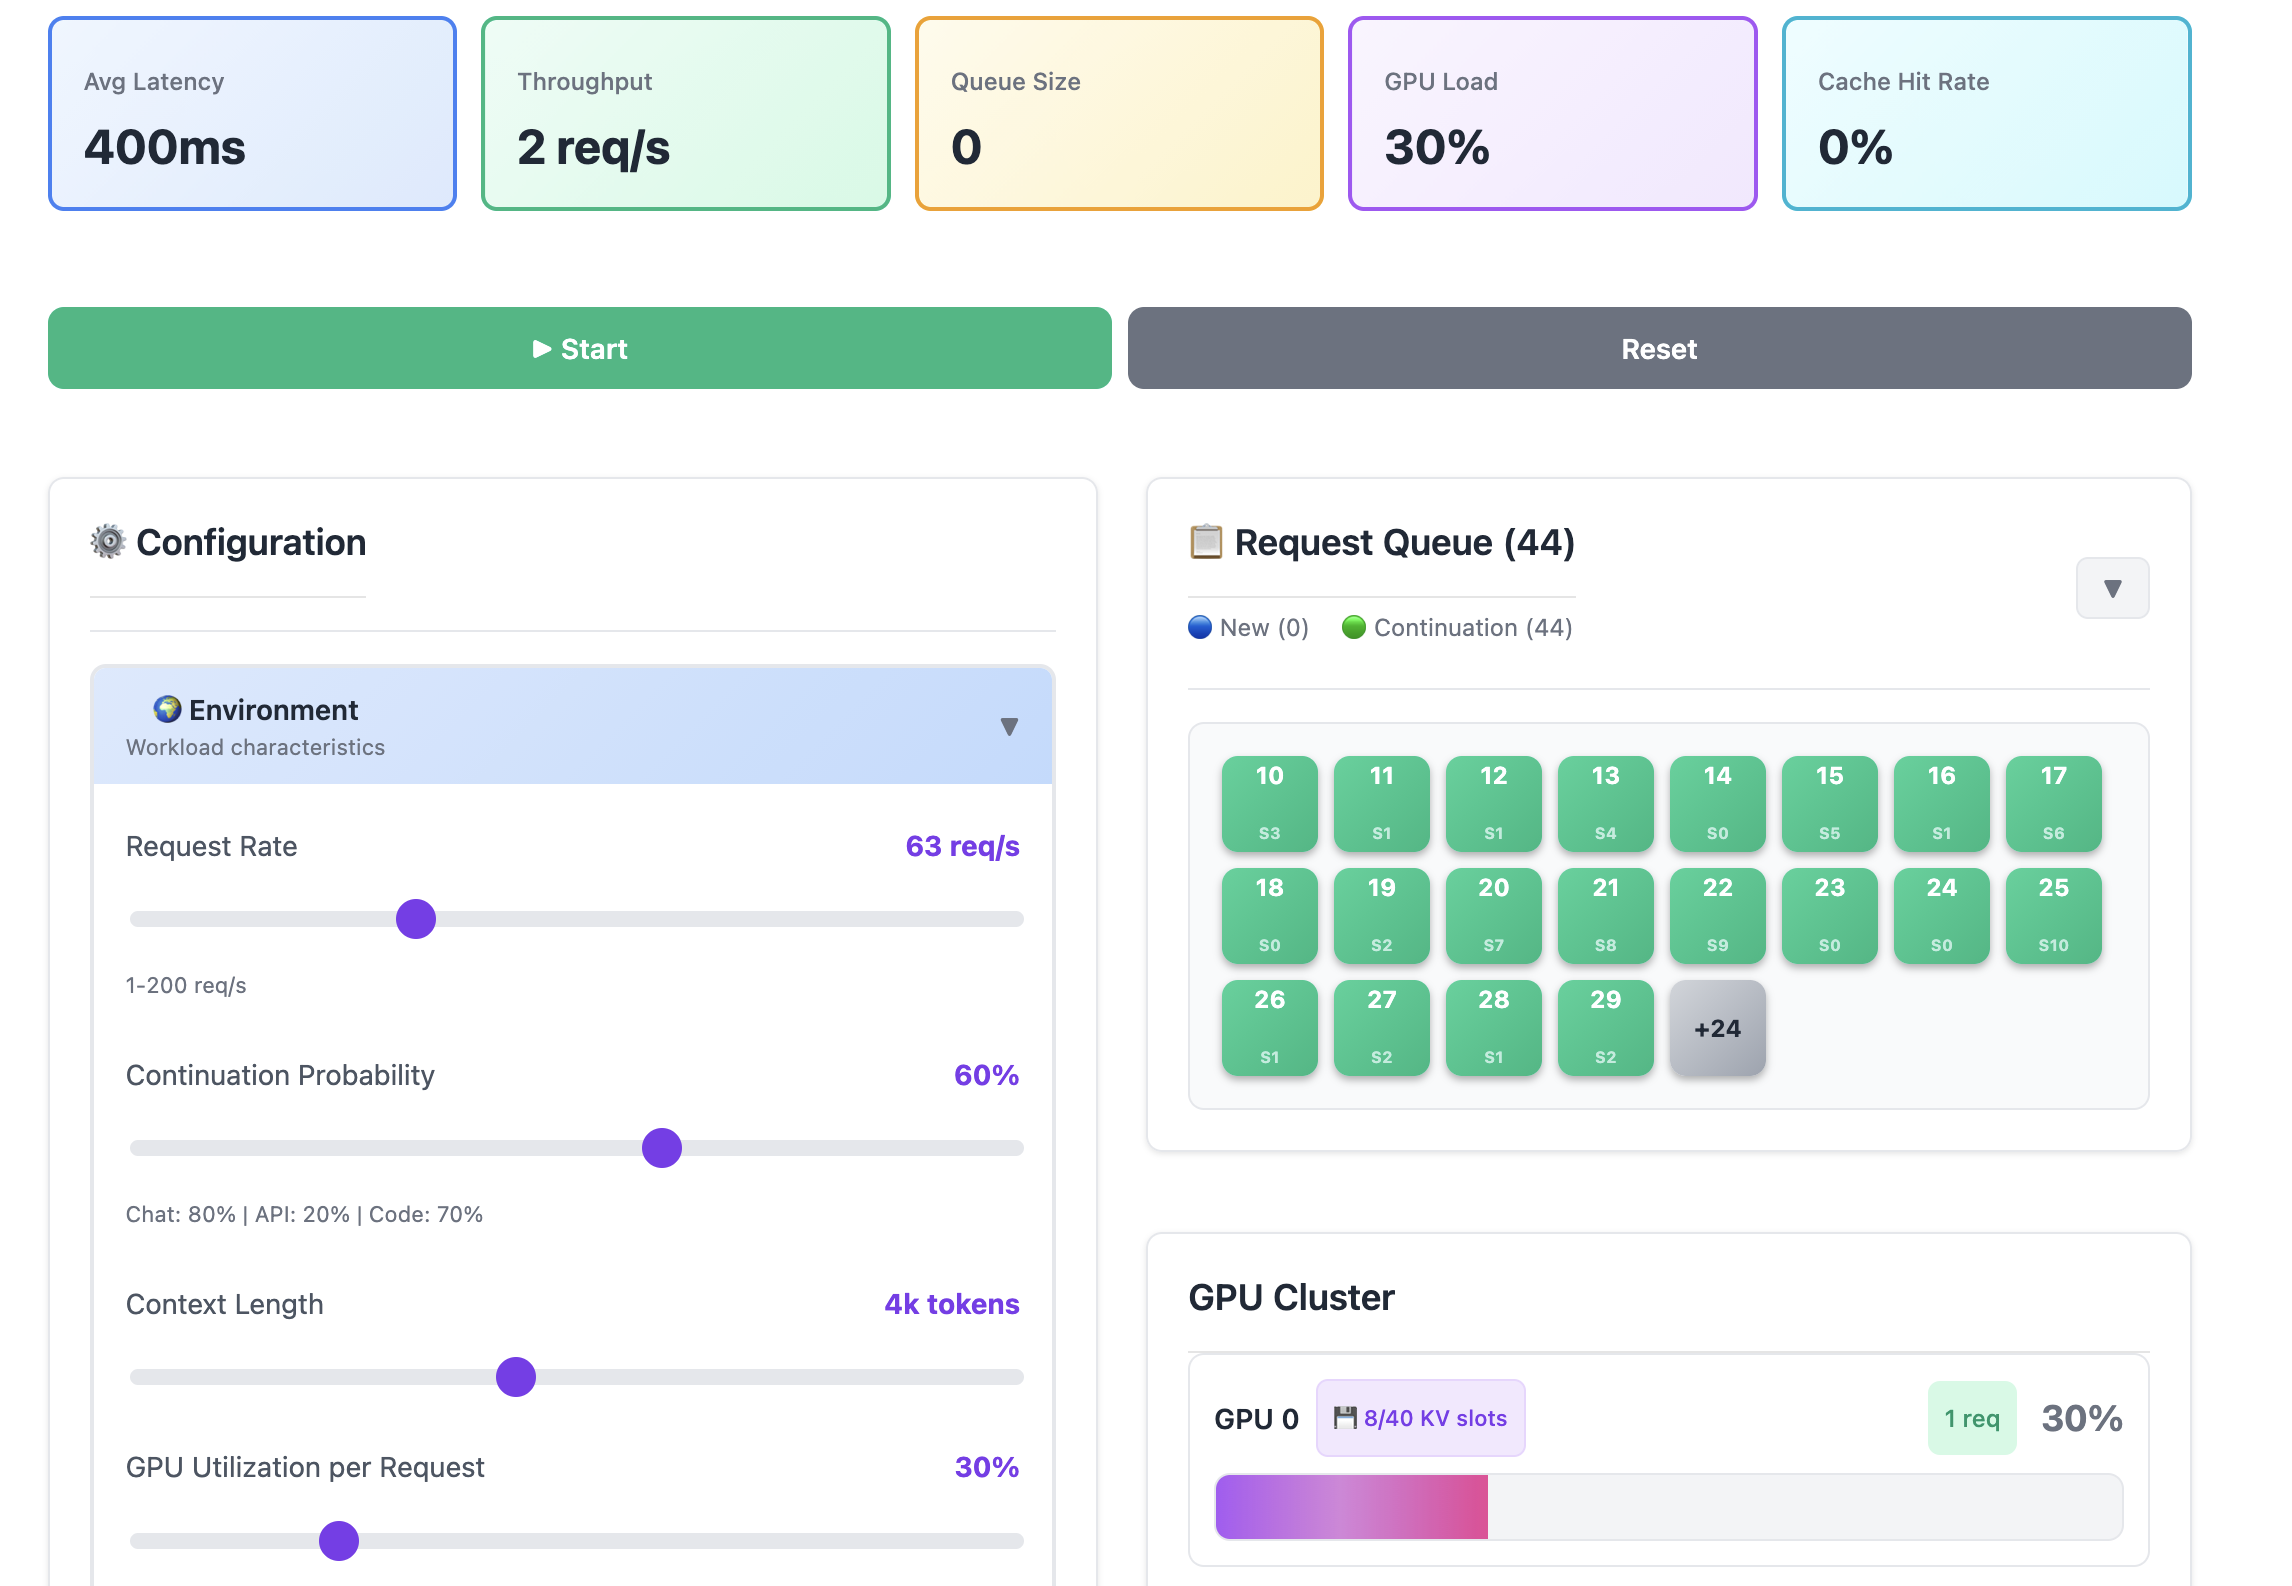Select queued request tile 10

click(1269, 803)
